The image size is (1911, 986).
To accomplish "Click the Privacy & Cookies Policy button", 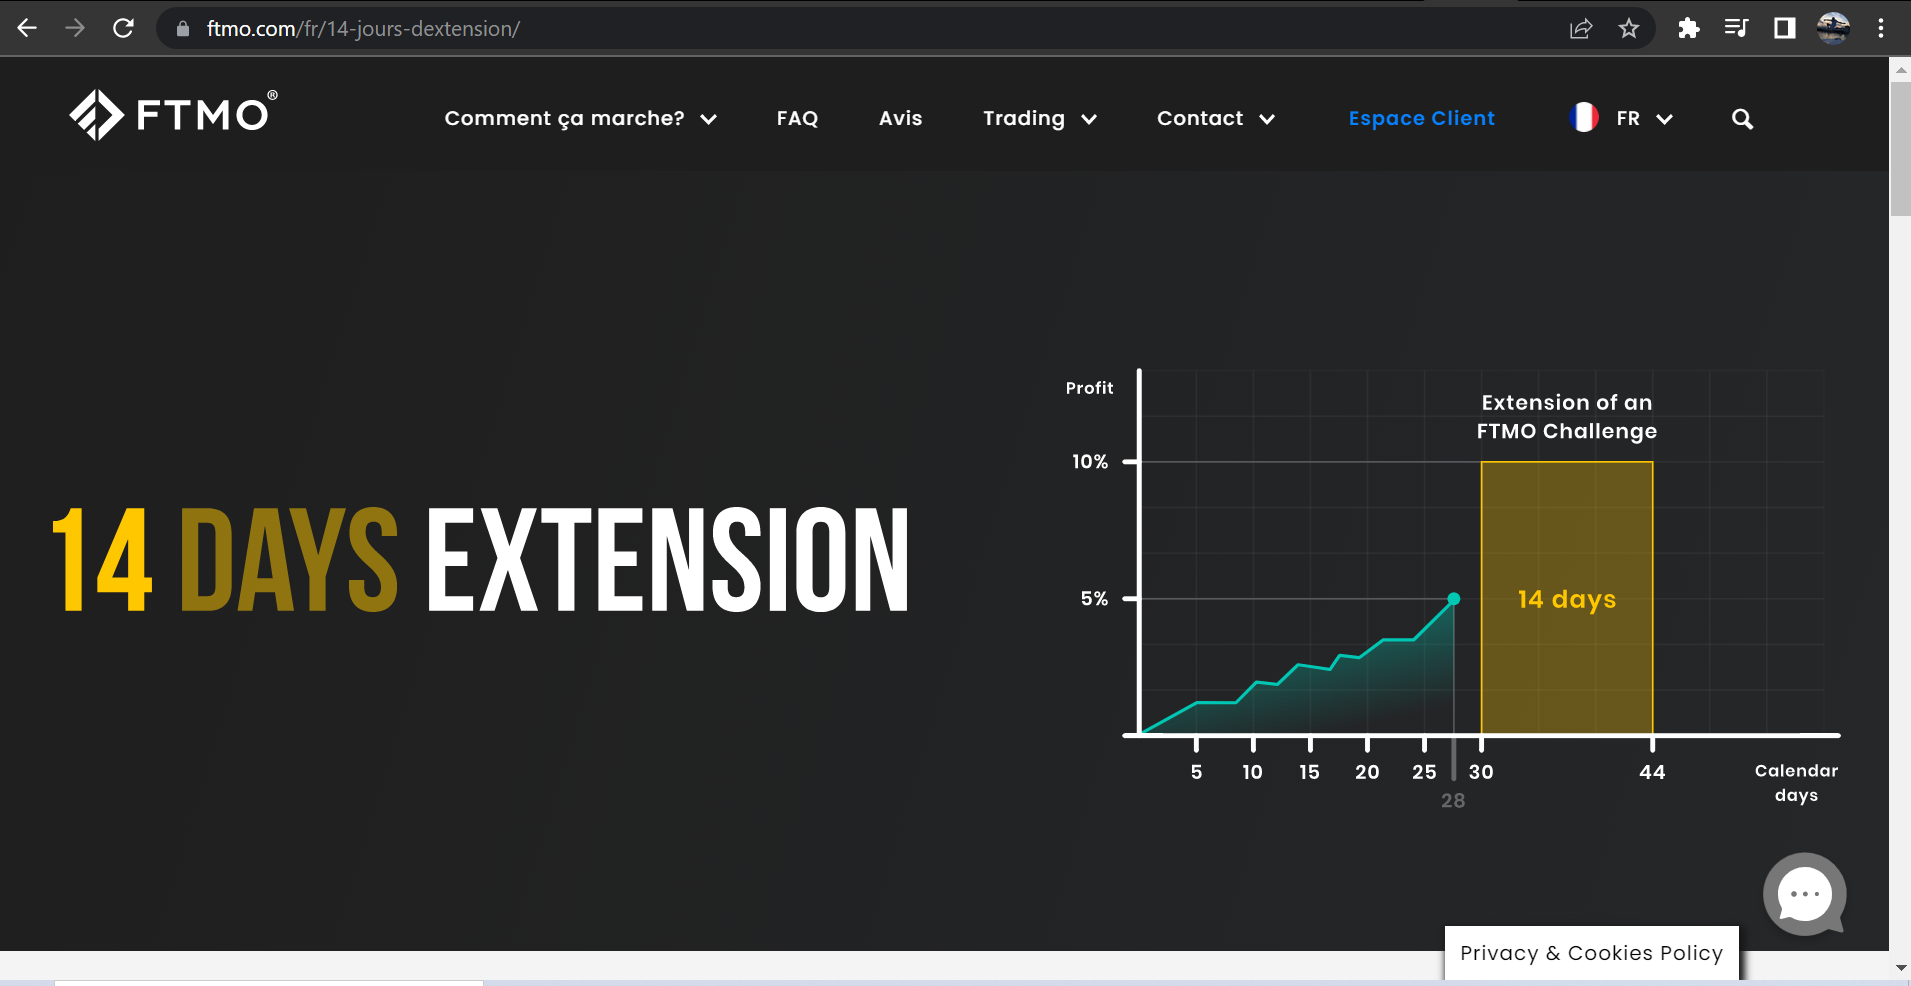I will coord(1591,953).
